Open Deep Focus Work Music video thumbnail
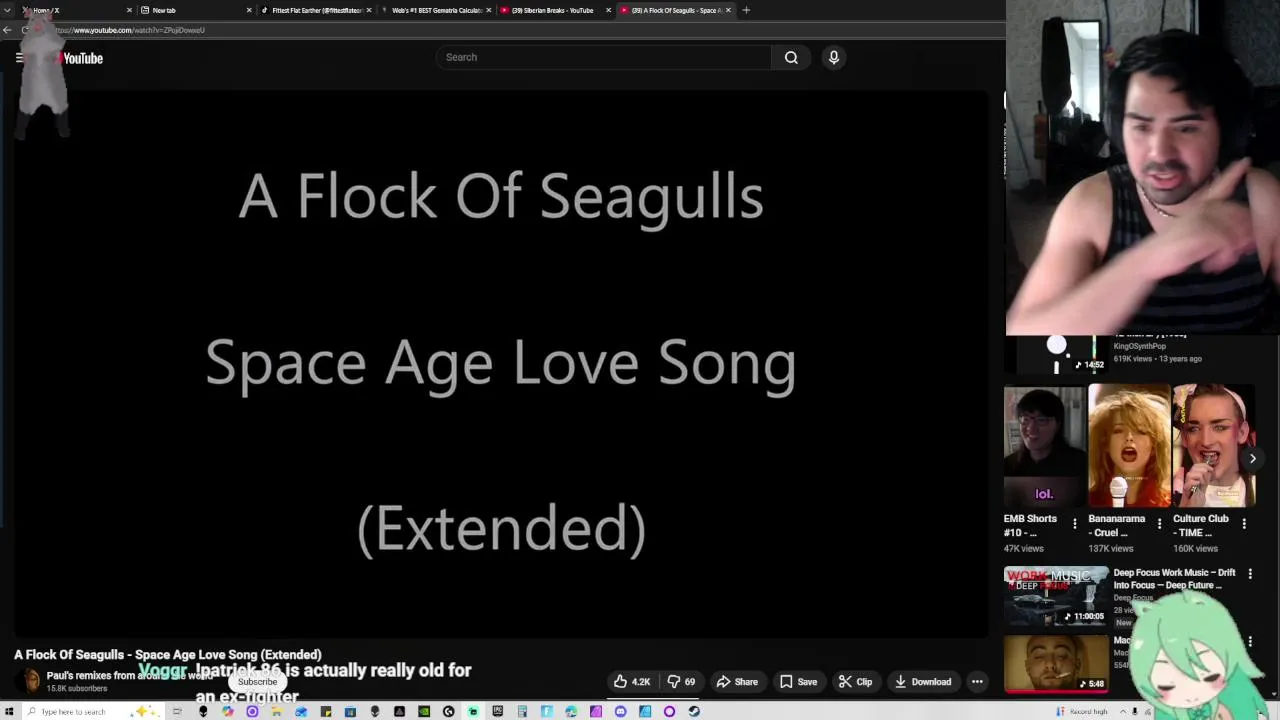Image resolution: width=1280 pixels, height=720 pixels. click(1055, 596)
